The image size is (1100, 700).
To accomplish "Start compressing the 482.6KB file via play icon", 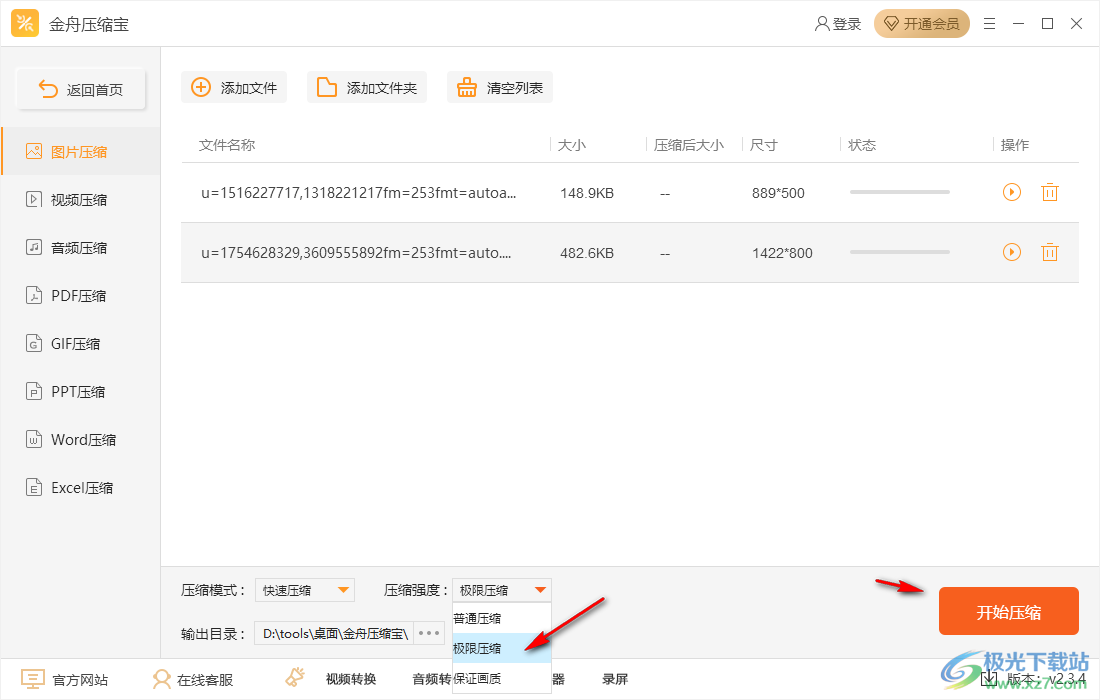I will [x=1012, y=252].
